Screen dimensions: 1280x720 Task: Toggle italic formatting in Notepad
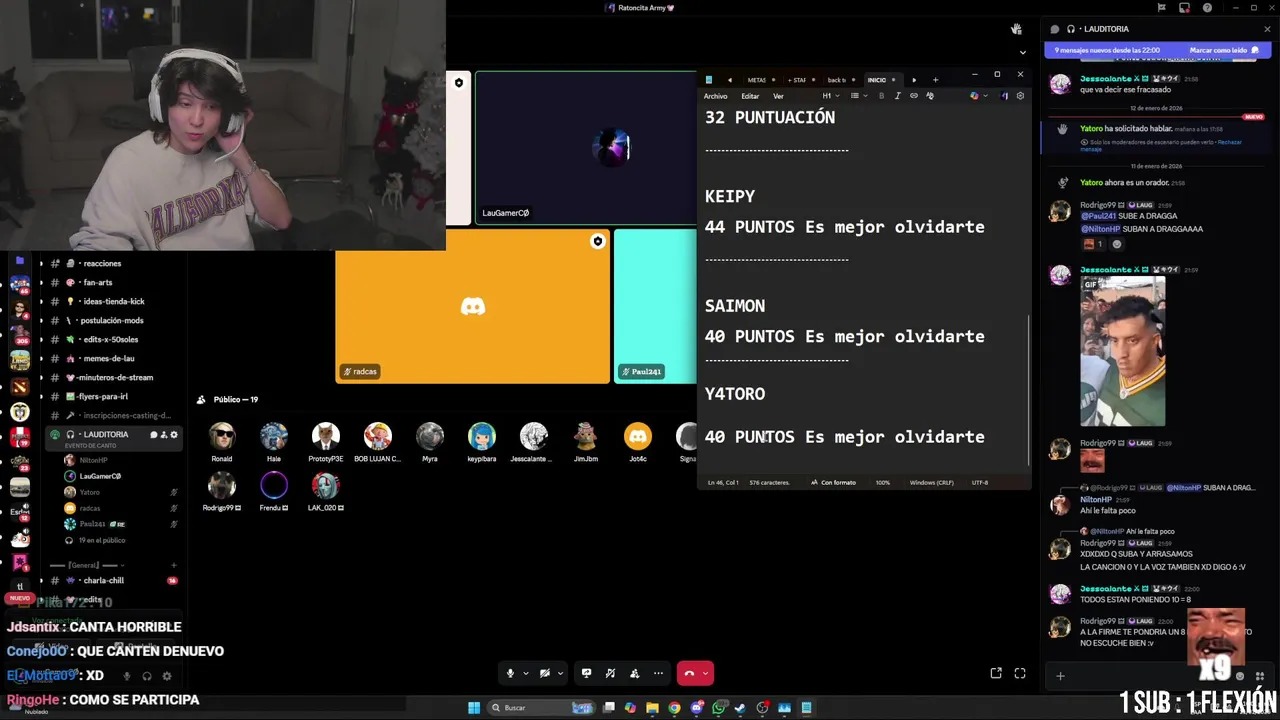(897, 96)
